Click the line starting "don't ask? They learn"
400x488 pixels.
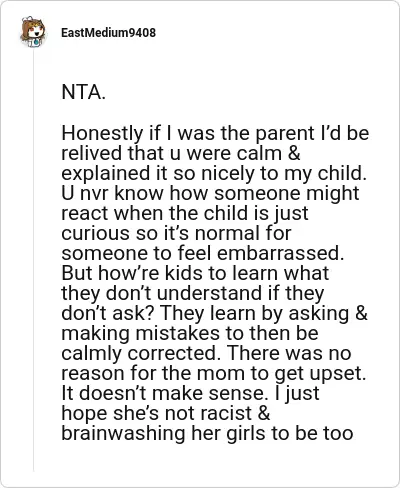click(x=215, y=314)
